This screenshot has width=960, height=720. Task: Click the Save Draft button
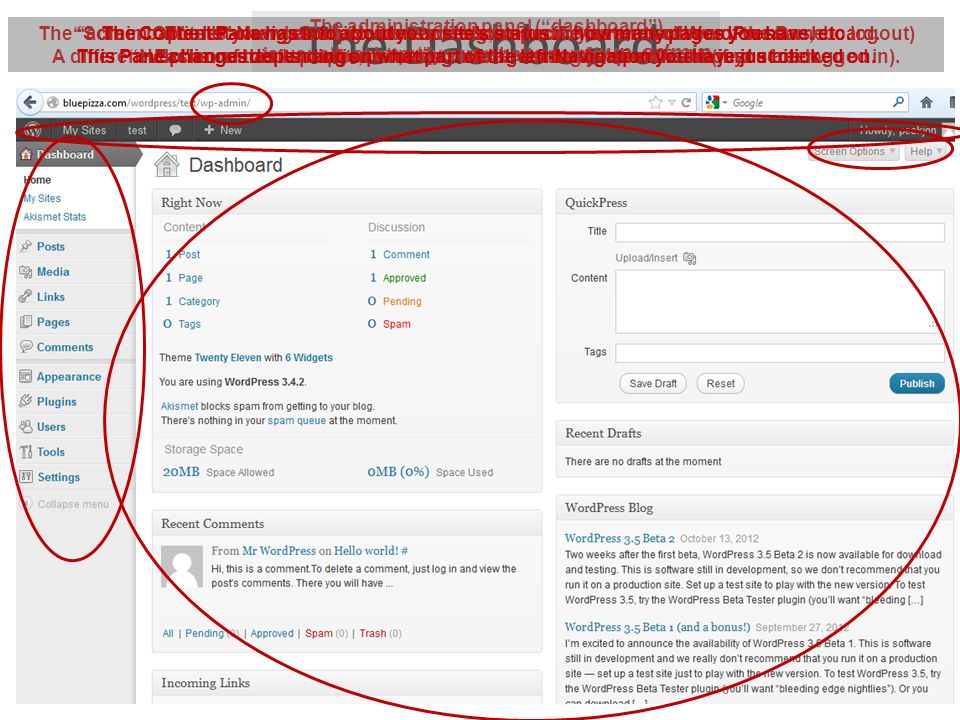(x=653, y=383)
